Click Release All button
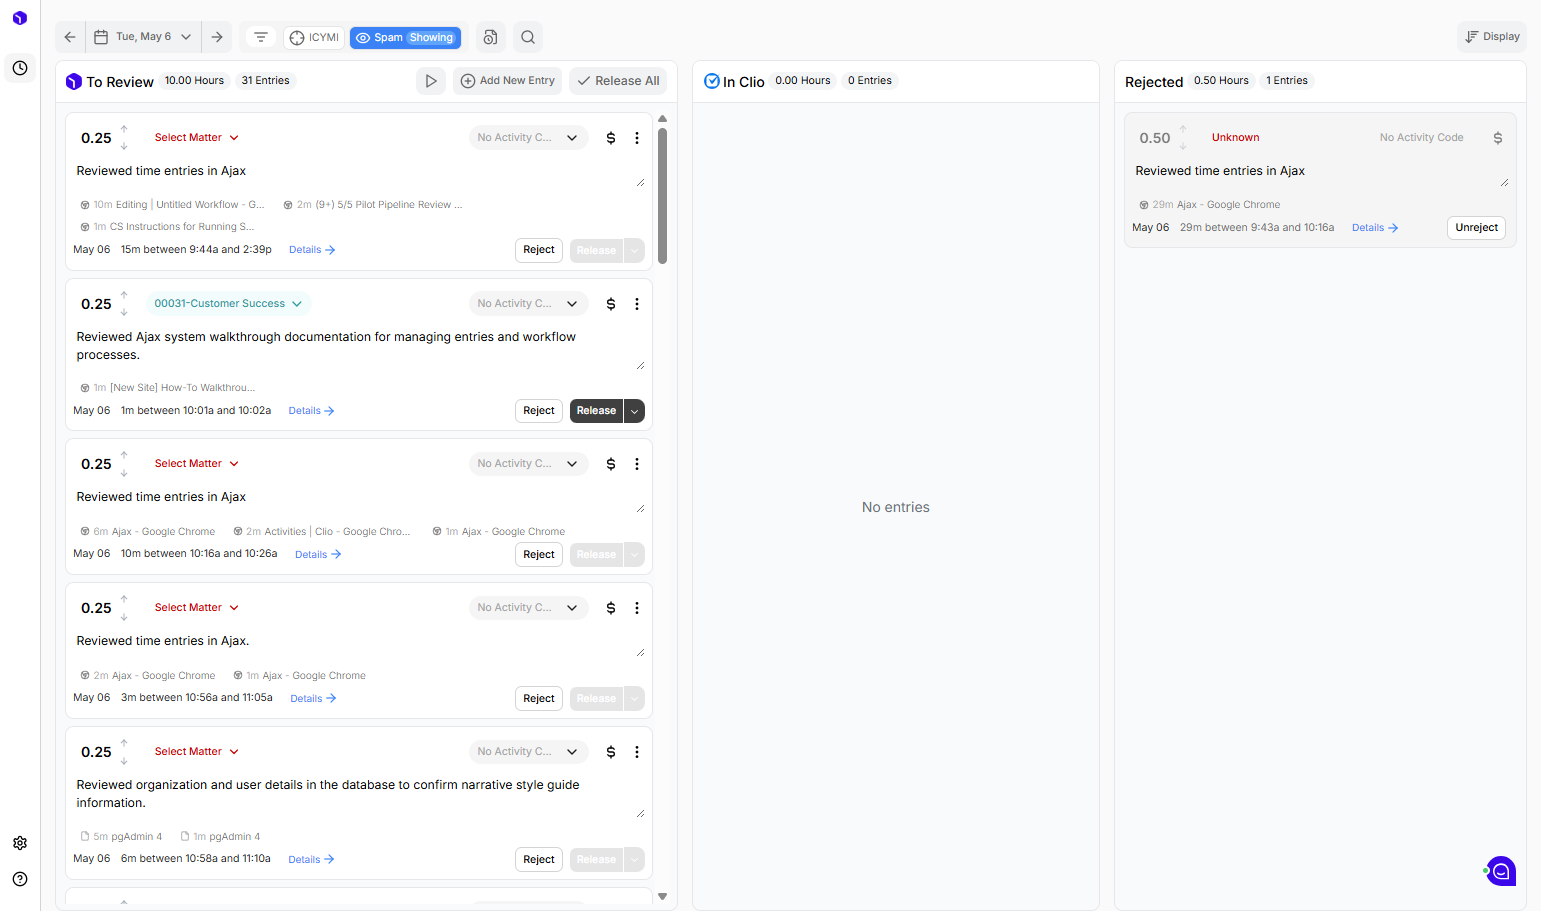1541x911 pixels. point(619,81)
